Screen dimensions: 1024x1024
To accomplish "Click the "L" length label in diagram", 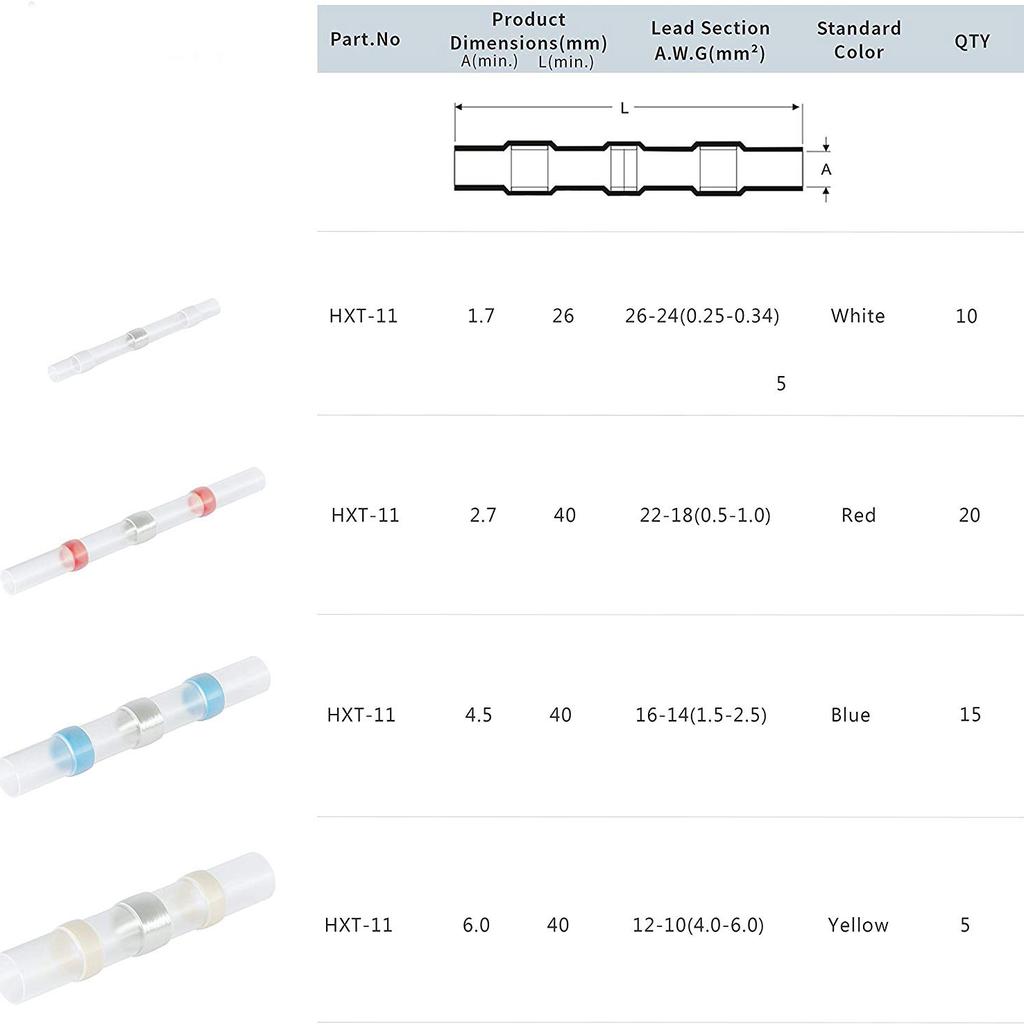I will pyautogui.click(x=625, y=108).
